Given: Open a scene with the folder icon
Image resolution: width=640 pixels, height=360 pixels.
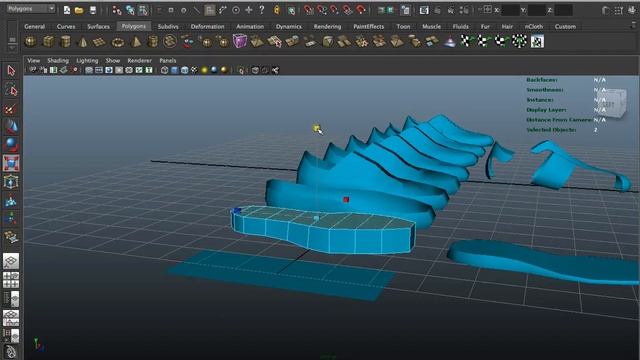Looking at the screenshot, I should [79, 10].
